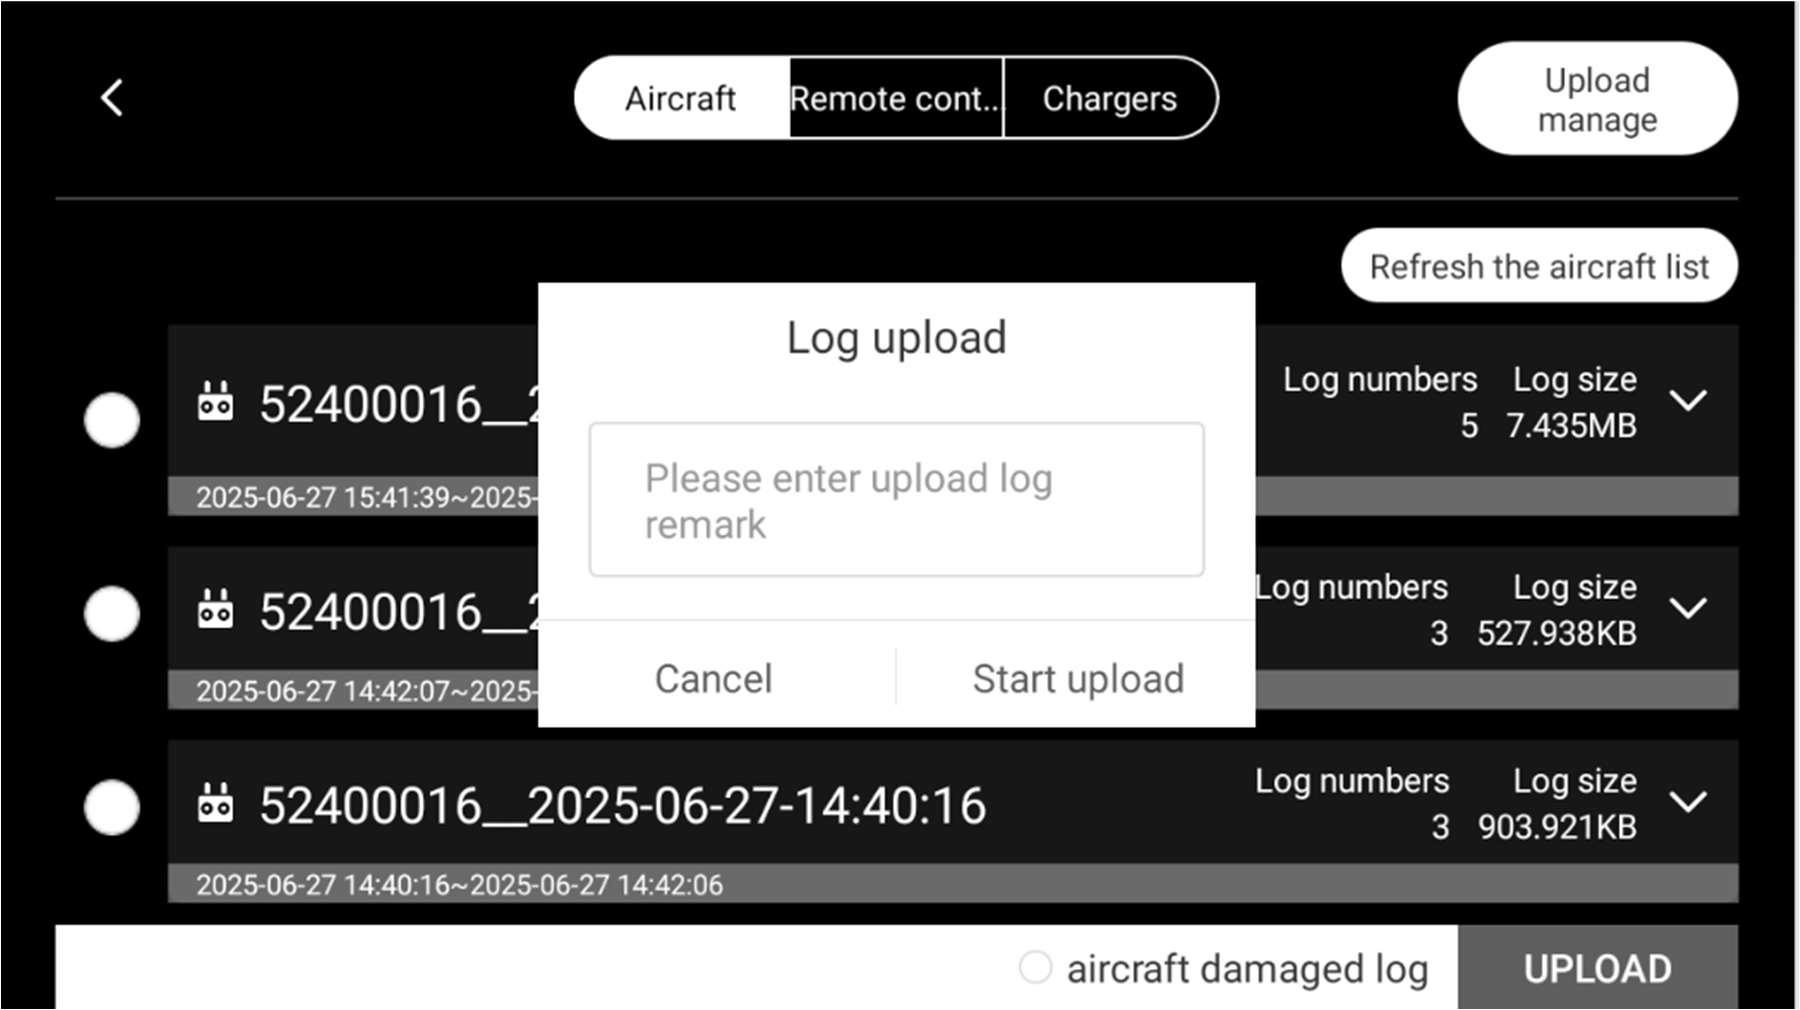Click Start upload in the dialog
The height and width of the screenshot is (1010, 1800).
[x=1077, y=679]
